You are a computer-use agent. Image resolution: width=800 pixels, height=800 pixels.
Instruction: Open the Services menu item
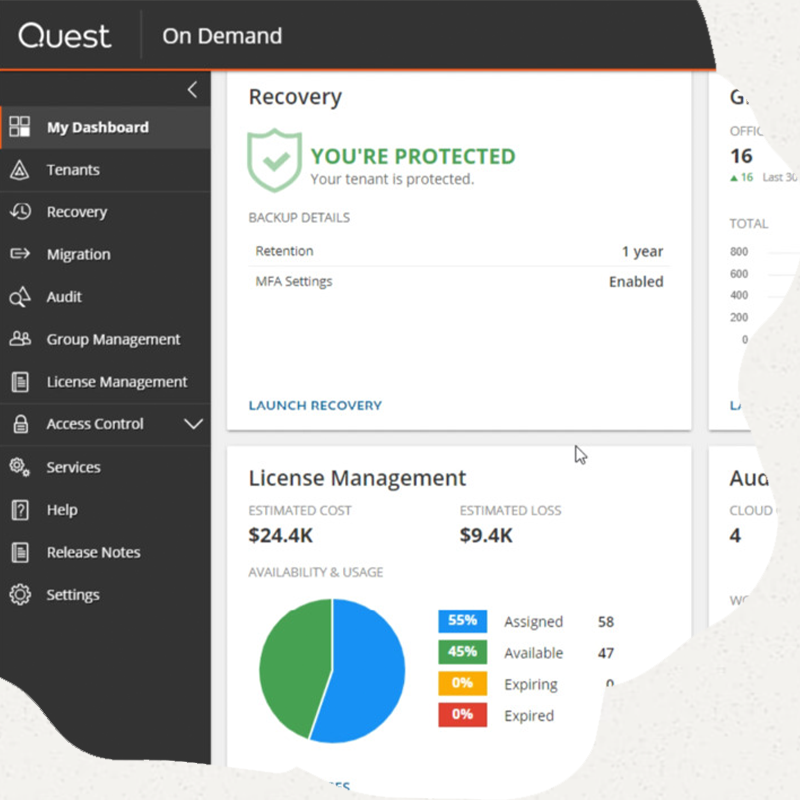pos(105,467)
